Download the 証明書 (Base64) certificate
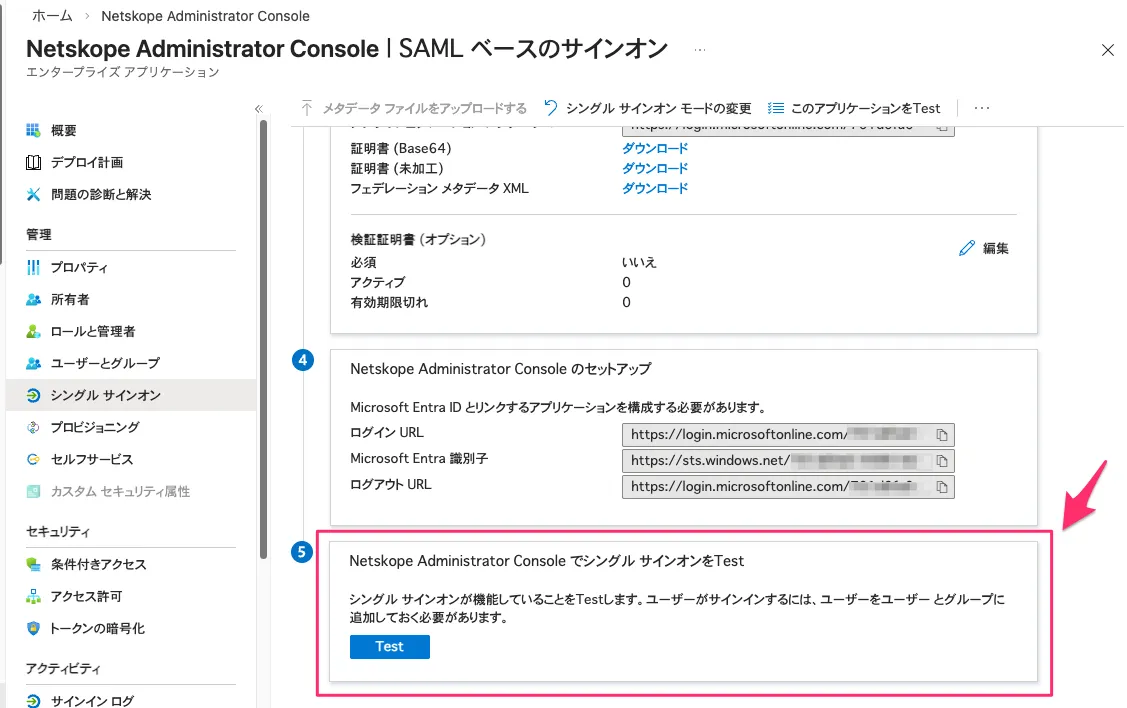 655,149
